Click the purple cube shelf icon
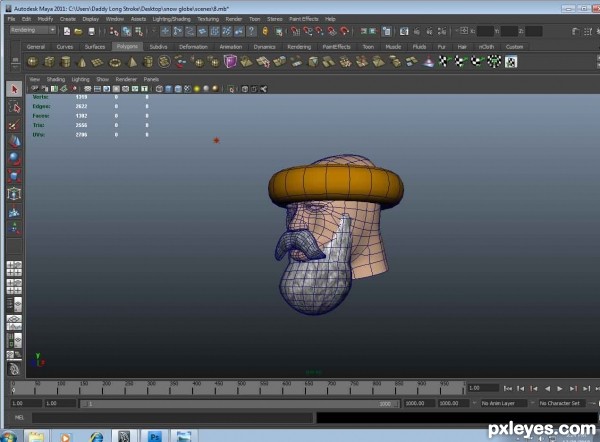 (x=230, y=62)
